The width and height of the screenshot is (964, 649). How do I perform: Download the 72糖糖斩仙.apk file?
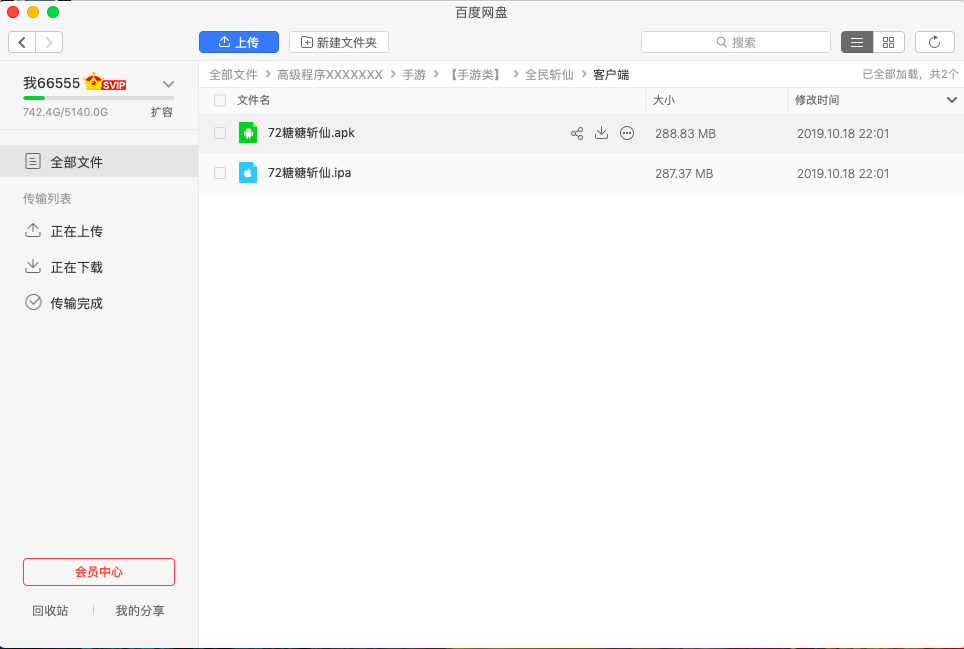pos(601,133)
